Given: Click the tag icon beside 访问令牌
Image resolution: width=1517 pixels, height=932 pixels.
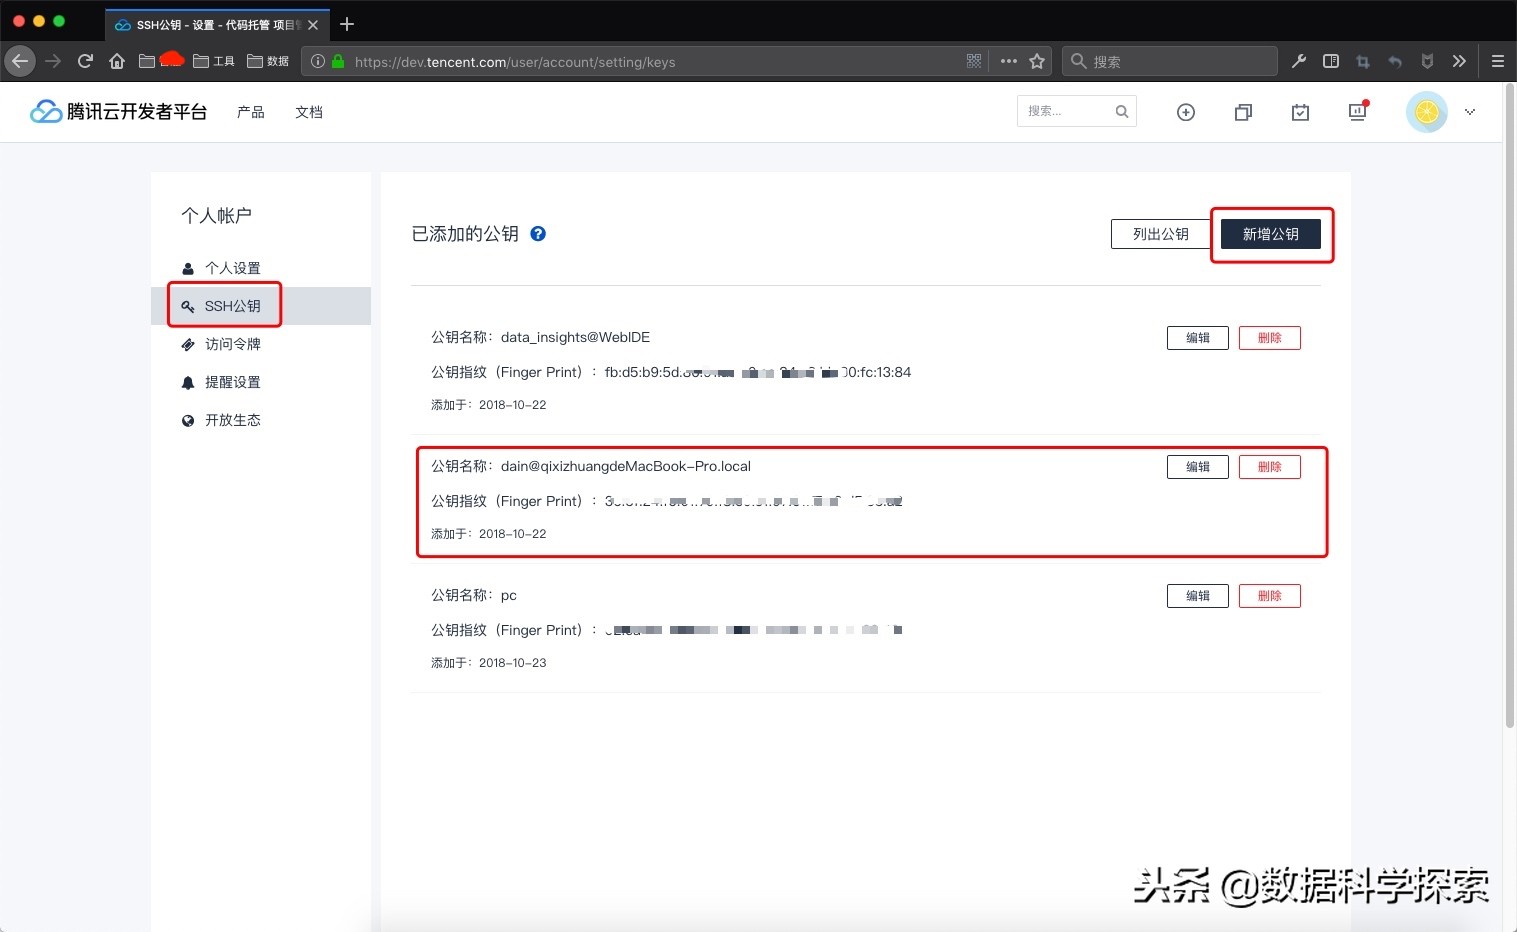Looking at the screenshot, I should click(188, 344).
